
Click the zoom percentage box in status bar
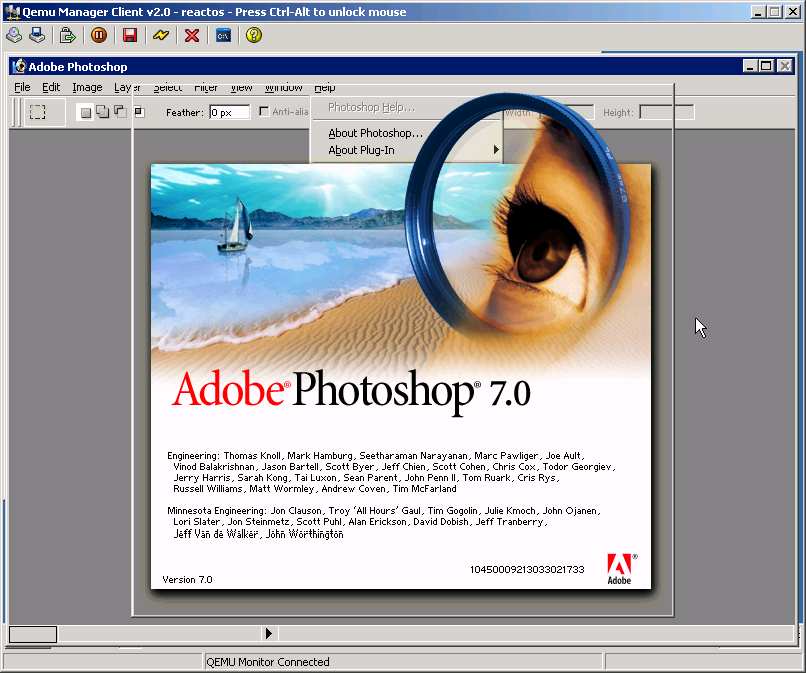(33, 634)
